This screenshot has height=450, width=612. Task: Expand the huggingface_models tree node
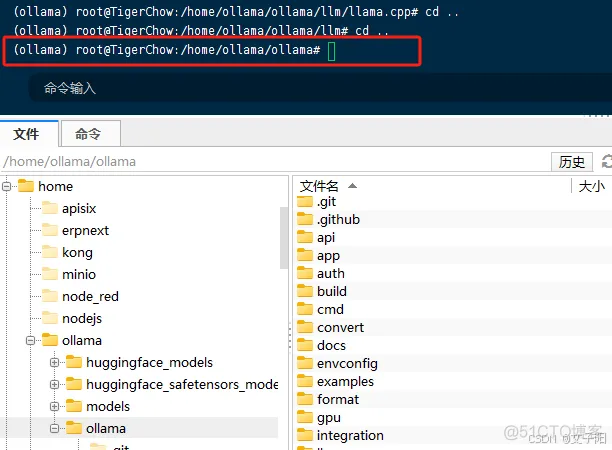point(54,363)
